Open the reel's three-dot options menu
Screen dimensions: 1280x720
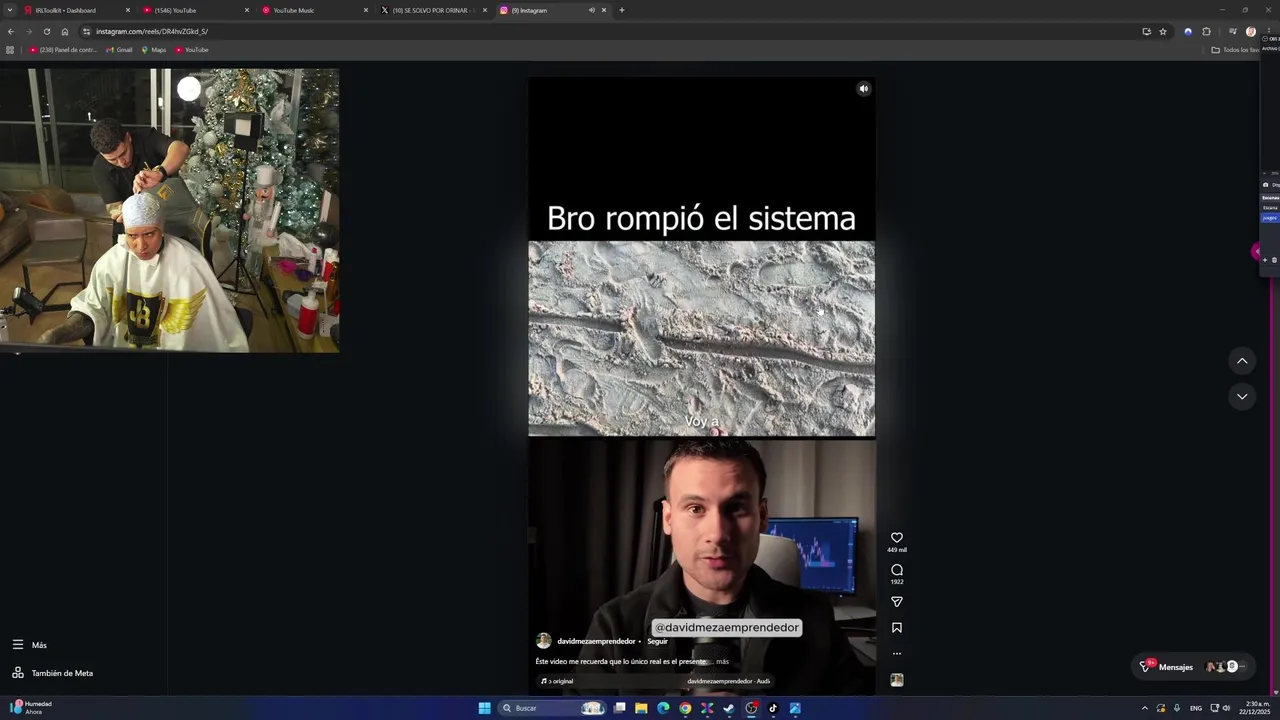click(897, 654)
